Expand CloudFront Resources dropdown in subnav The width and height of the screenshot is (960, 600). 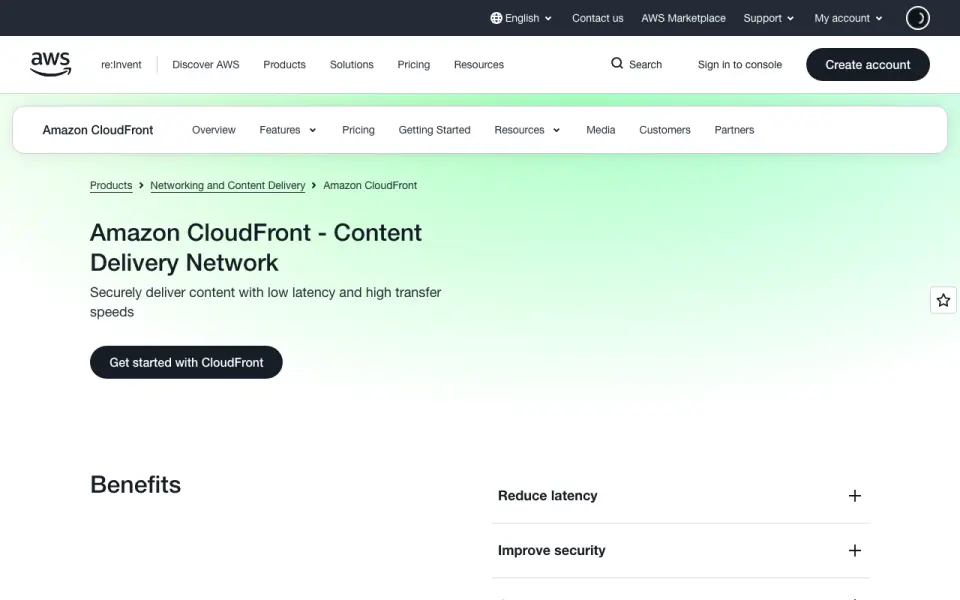point(527,130)
